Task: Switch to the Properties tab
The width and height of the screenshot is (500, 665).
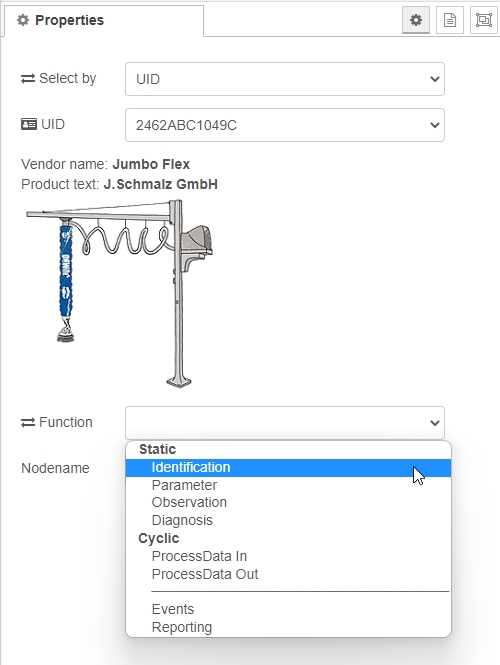Action: click(104, 20)
